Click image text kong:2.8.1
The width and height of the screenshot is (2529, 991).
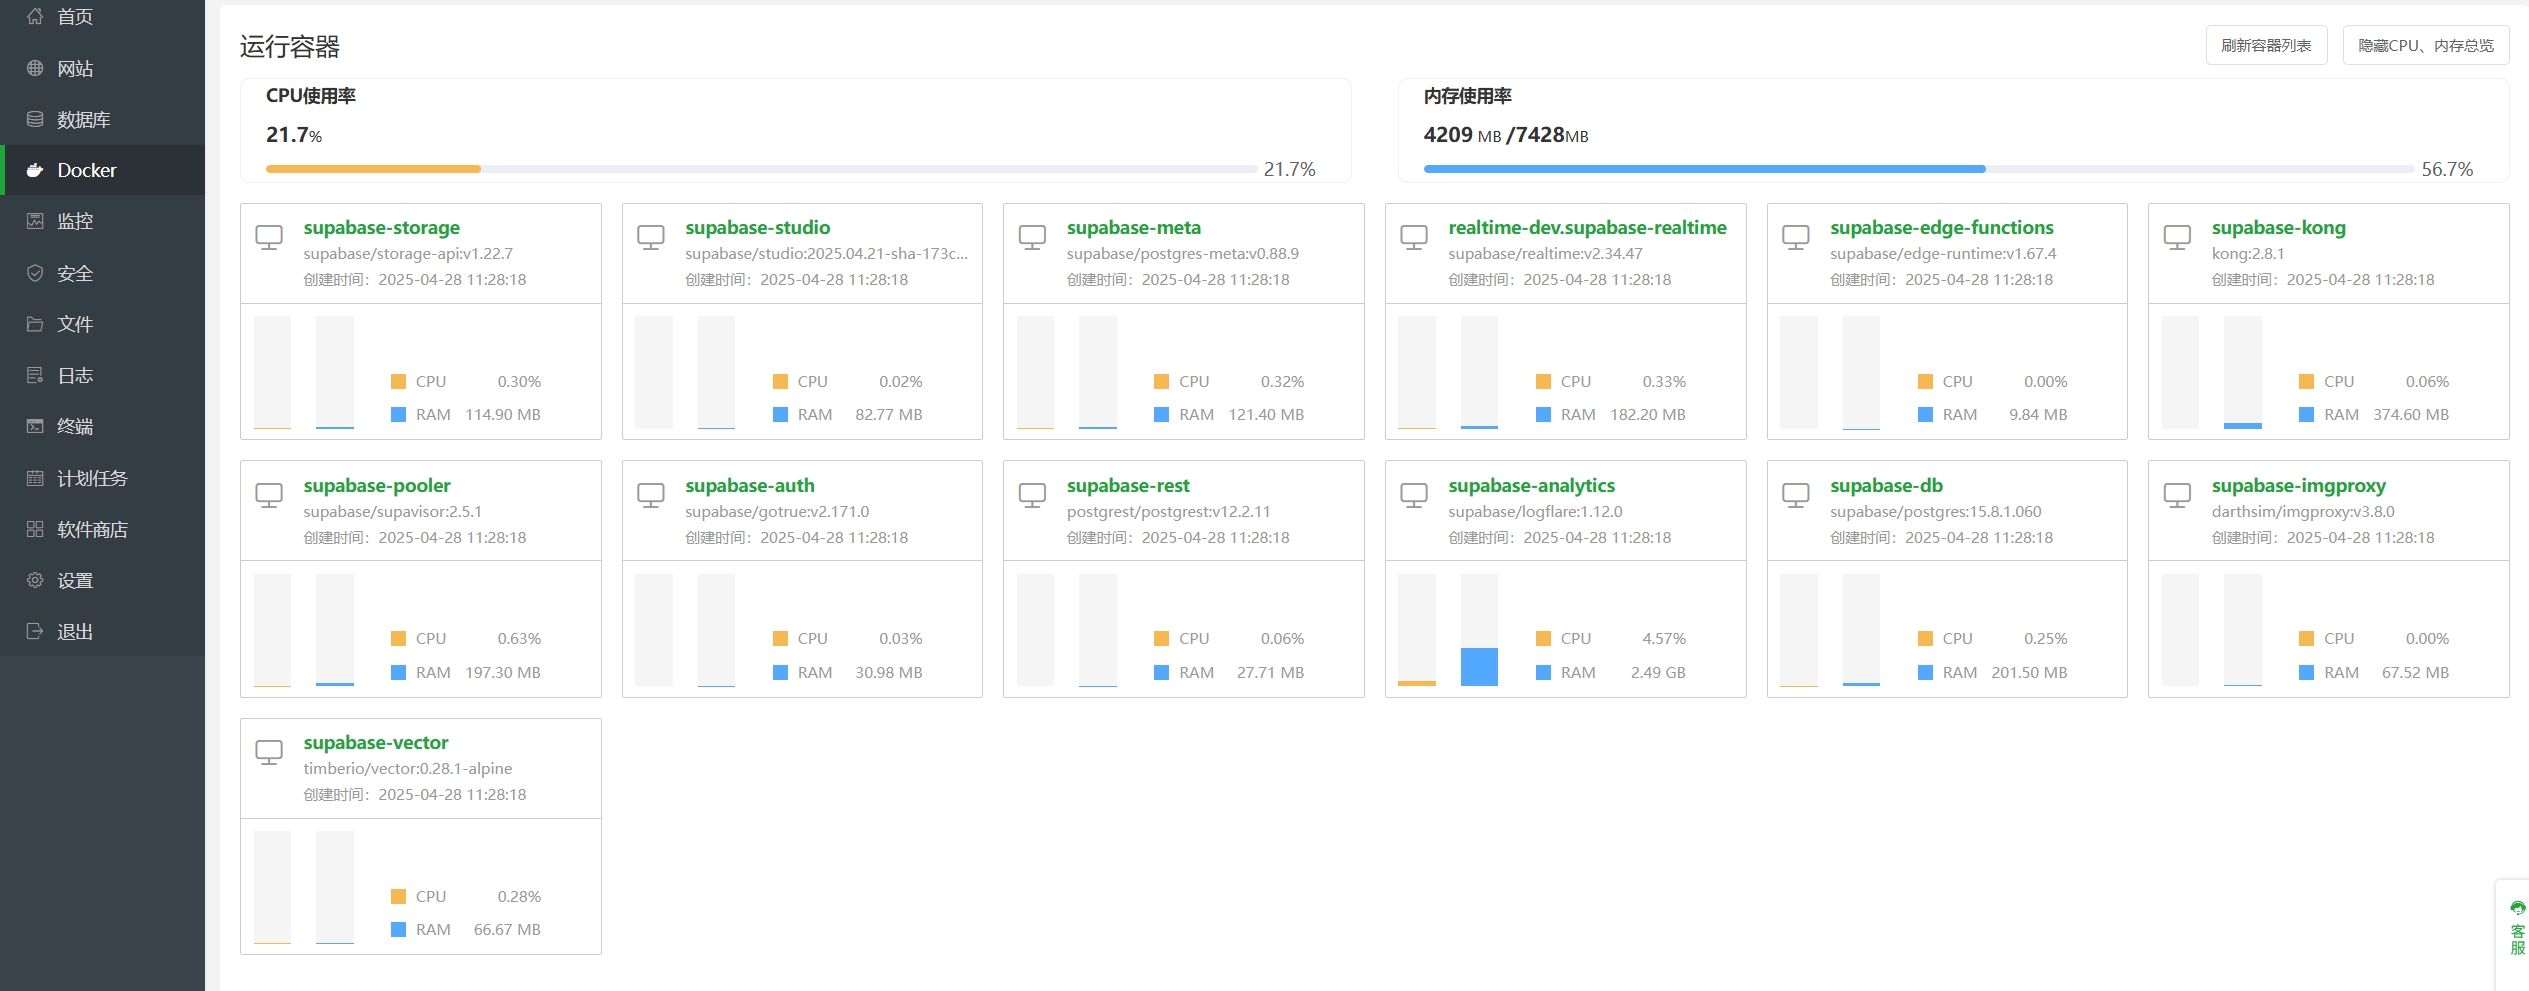pos(2247,253)
